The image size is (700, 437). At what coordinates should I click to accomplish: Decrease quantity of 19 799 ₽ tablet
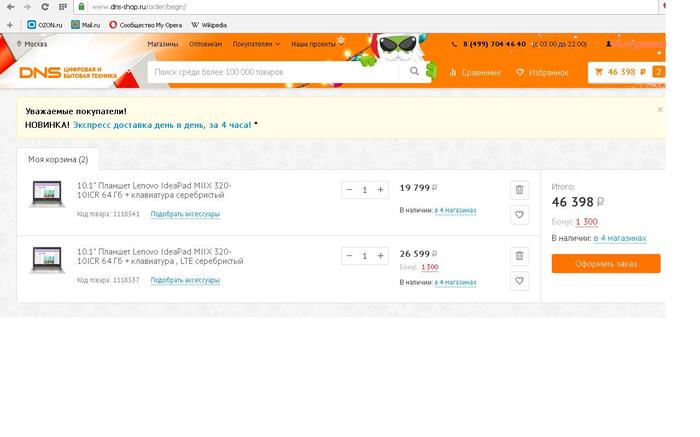tap(350, 190)
